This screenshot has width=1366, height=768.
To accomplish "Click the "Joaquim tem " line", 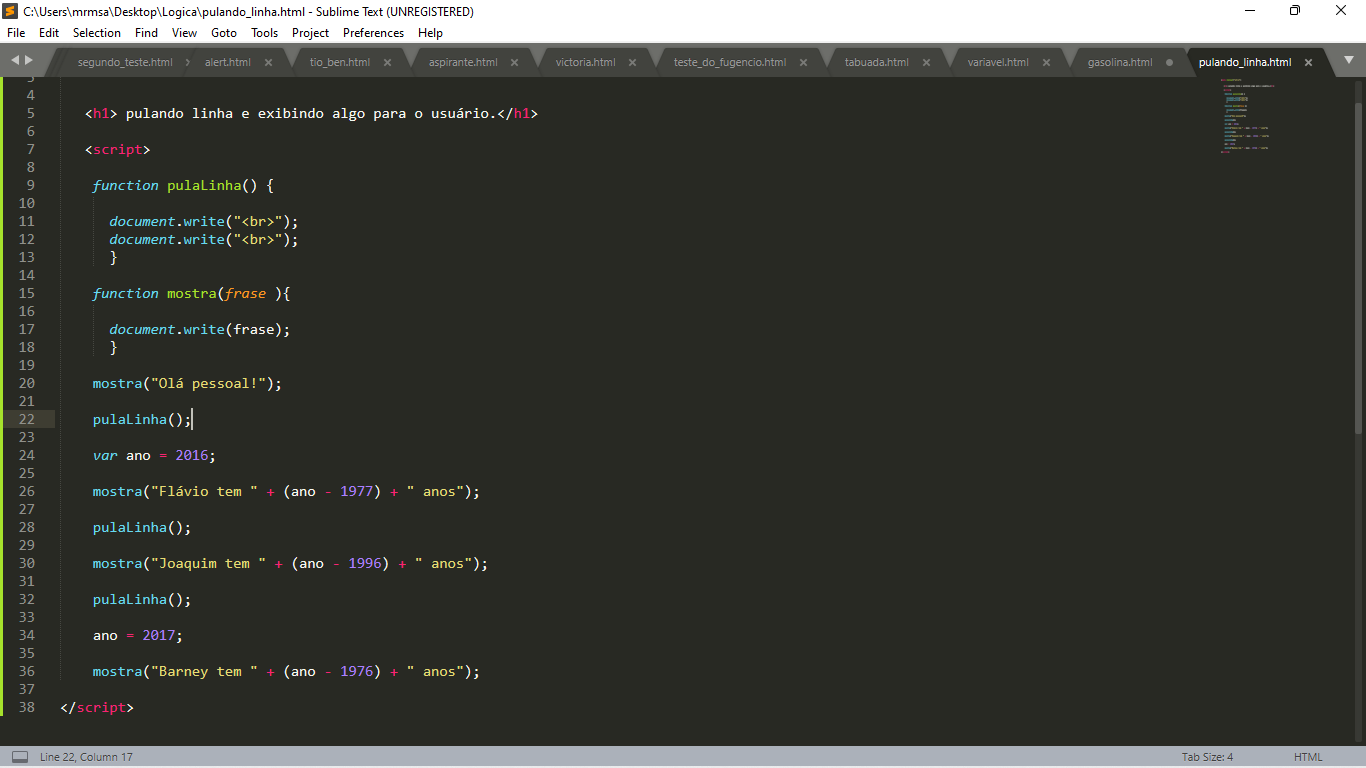I will pyautogui.click(x=290, y=563).
